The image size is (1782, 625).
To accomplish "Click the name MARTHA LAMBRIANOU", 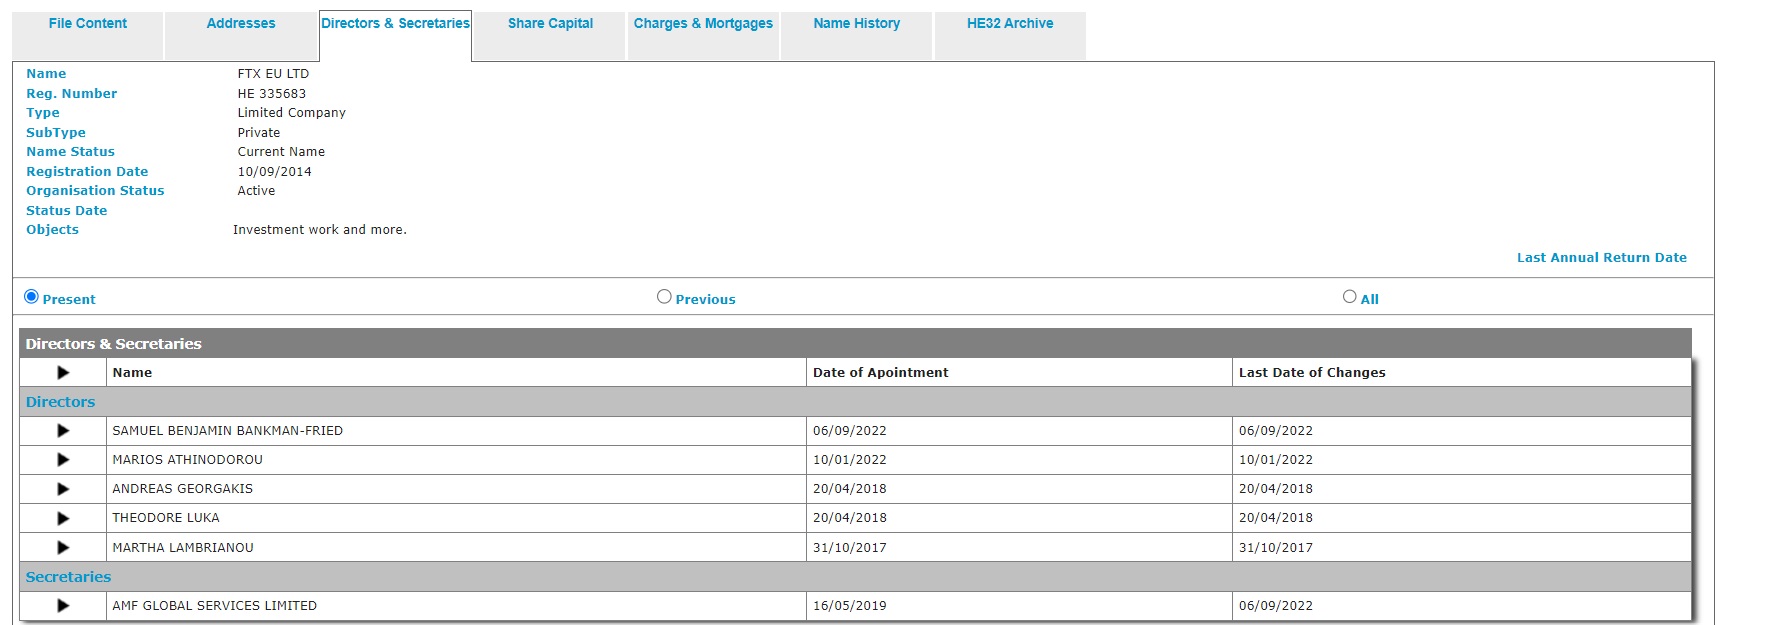I will point(183,548).
